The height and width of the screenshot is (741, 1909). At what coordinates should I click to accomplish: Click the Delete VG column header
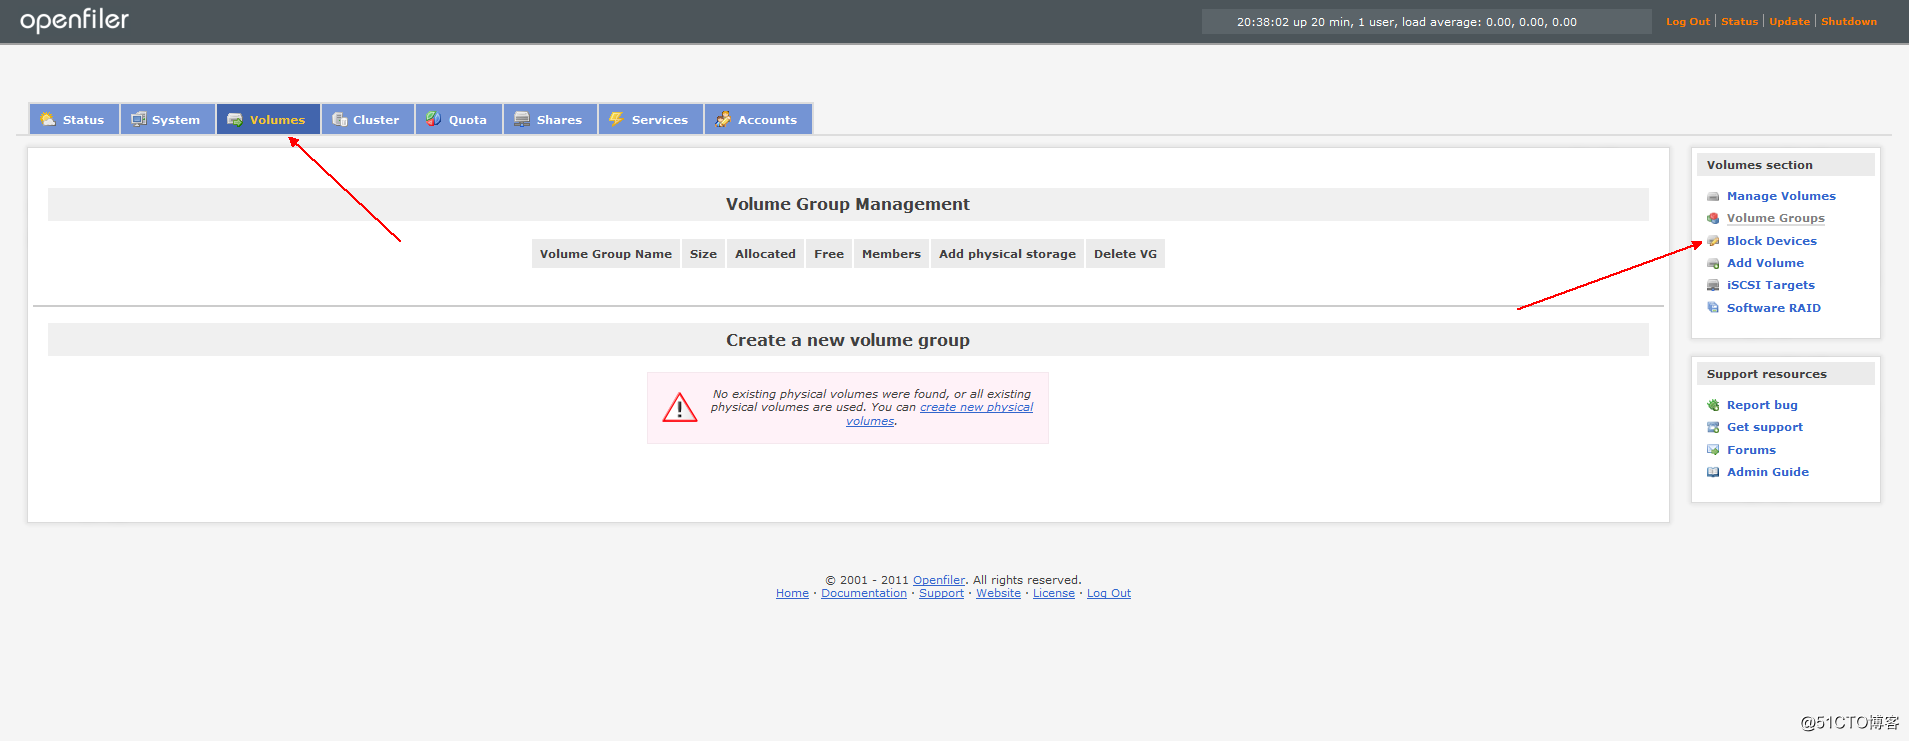pyautogui.click(x=1125, y=254)
